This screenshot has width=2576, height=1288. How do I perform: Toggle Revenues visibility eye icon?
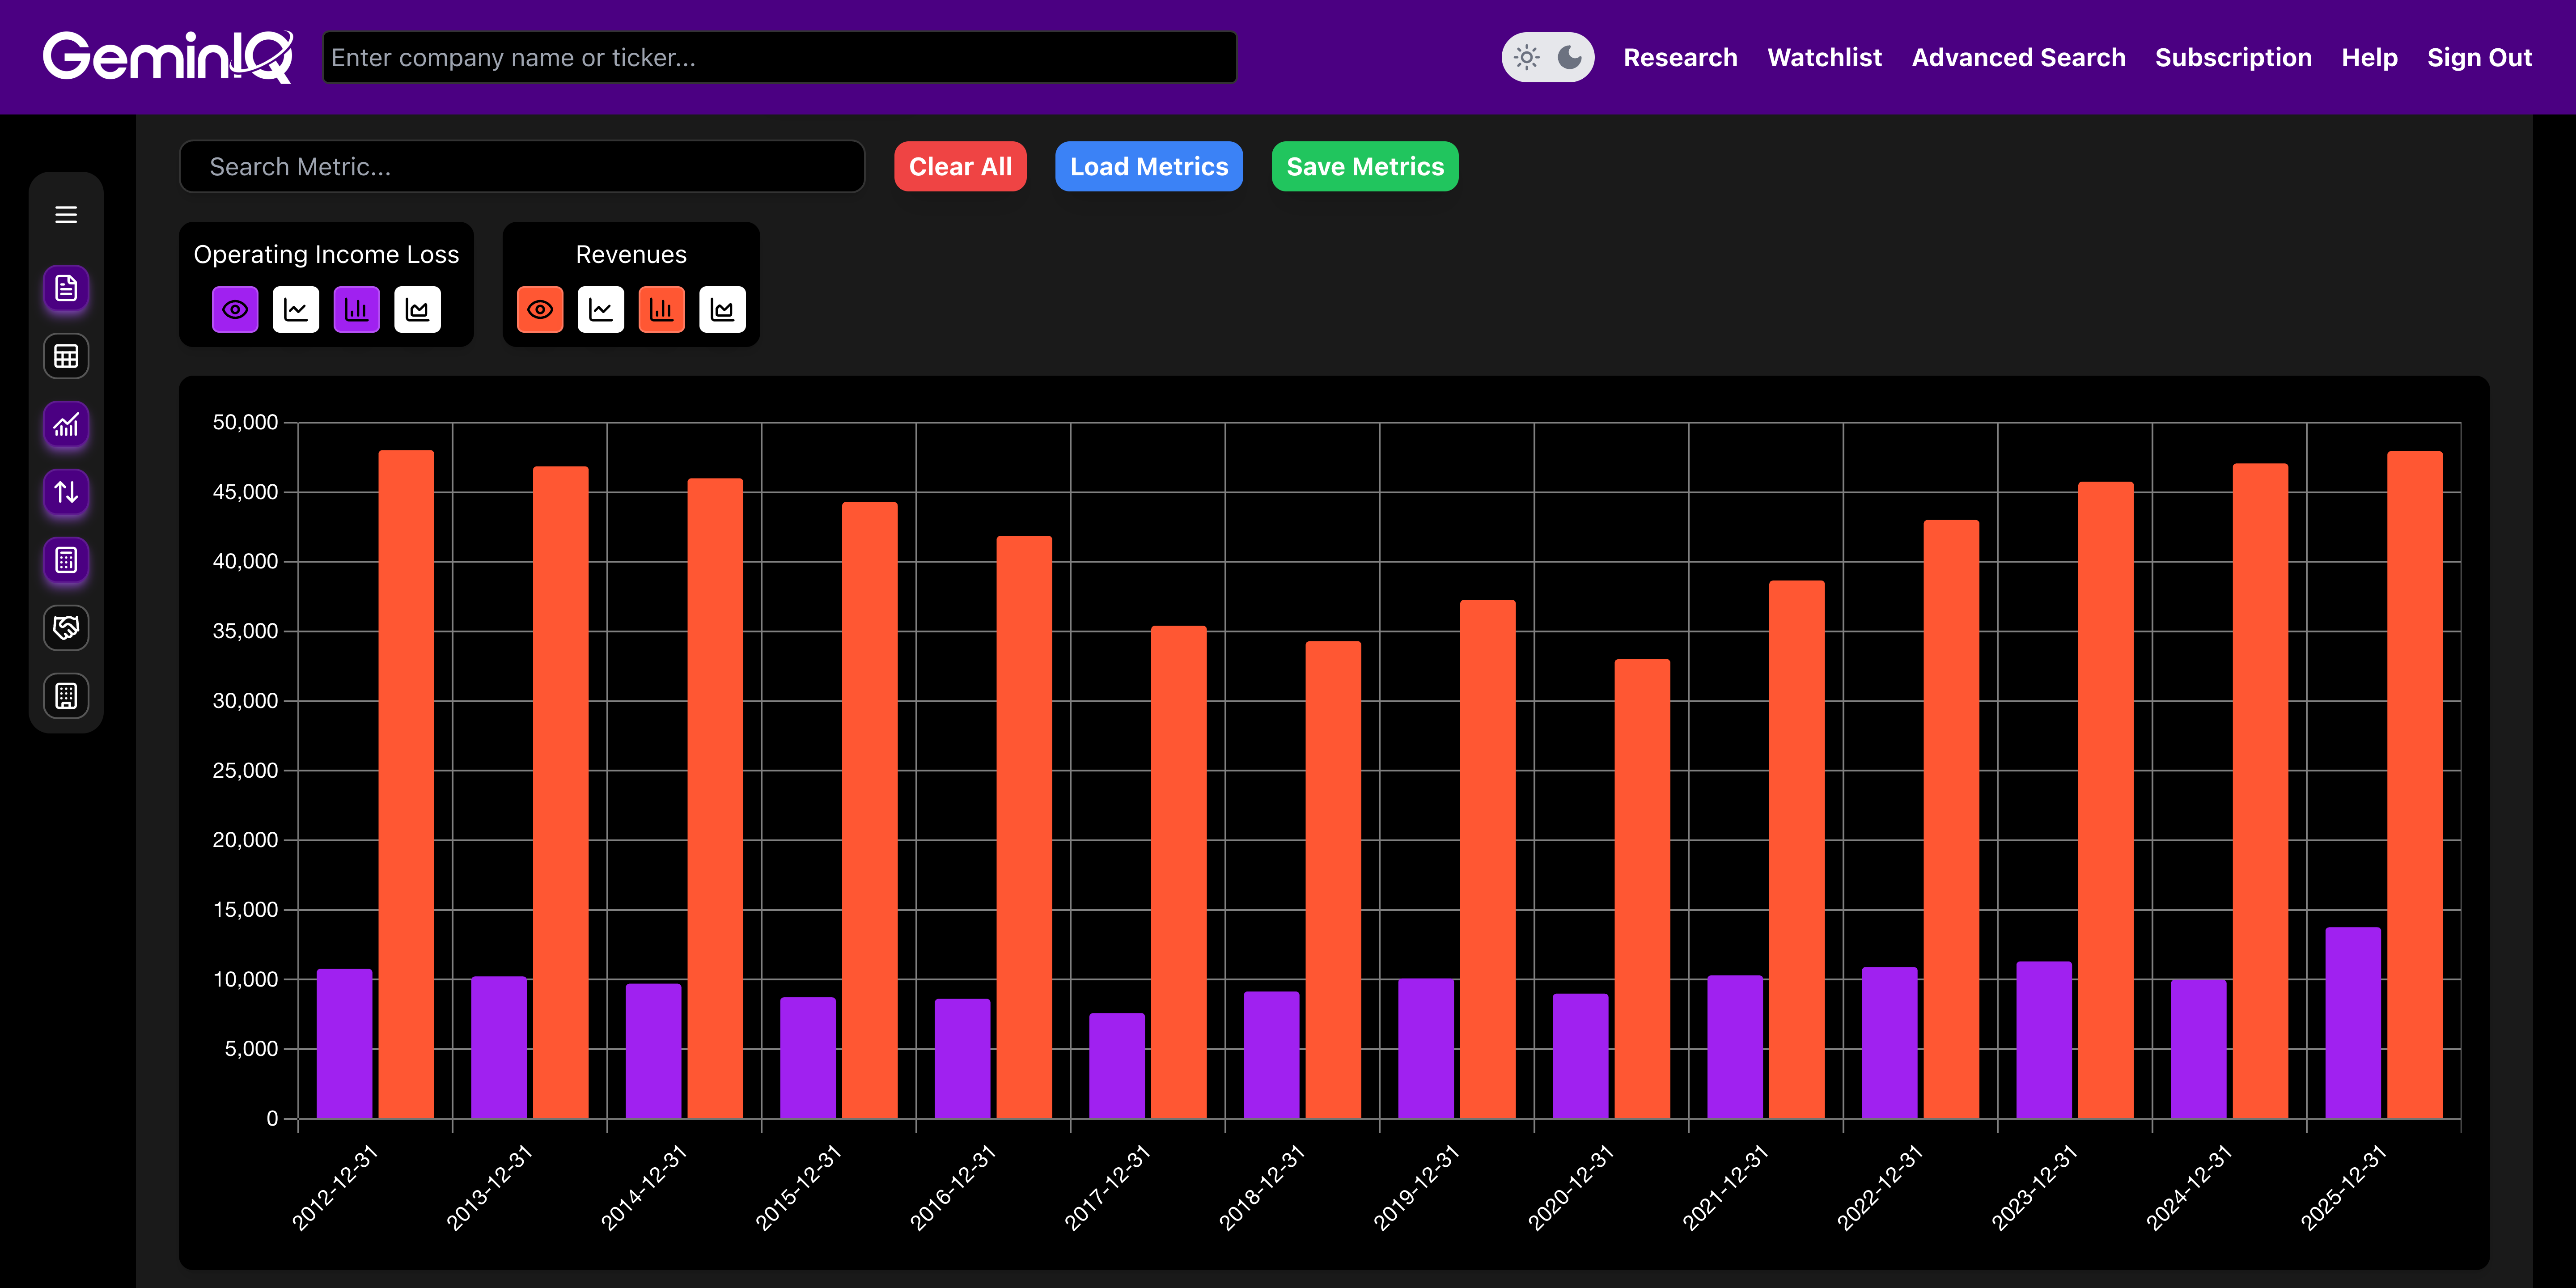point(540,310)
